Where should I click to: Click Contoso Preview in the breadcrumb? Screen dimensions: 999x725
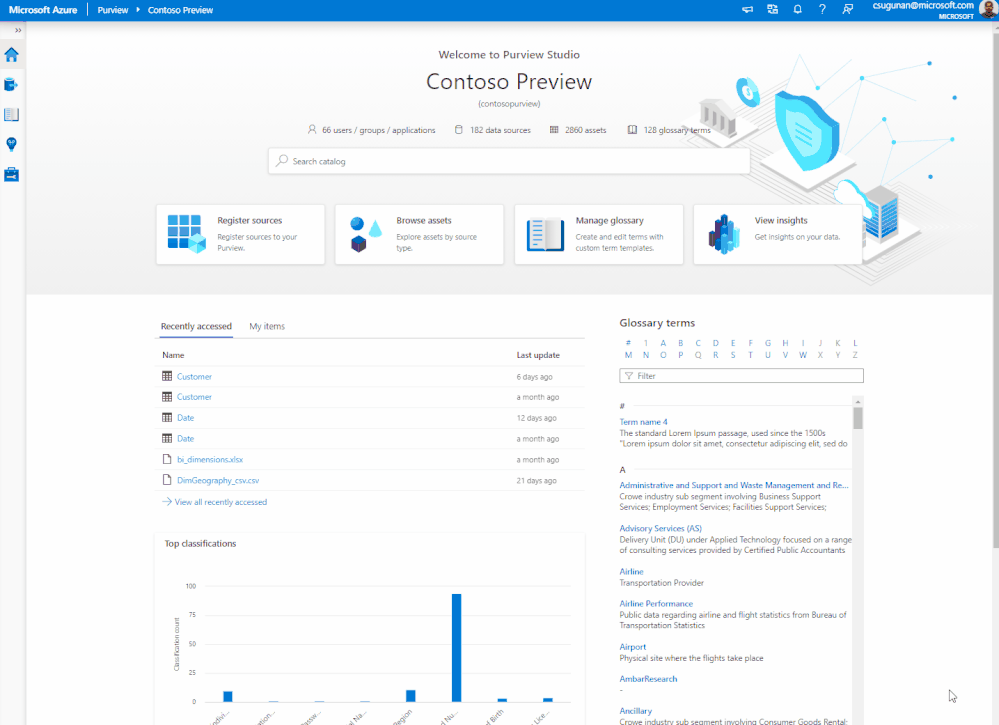tap(180, 10)
